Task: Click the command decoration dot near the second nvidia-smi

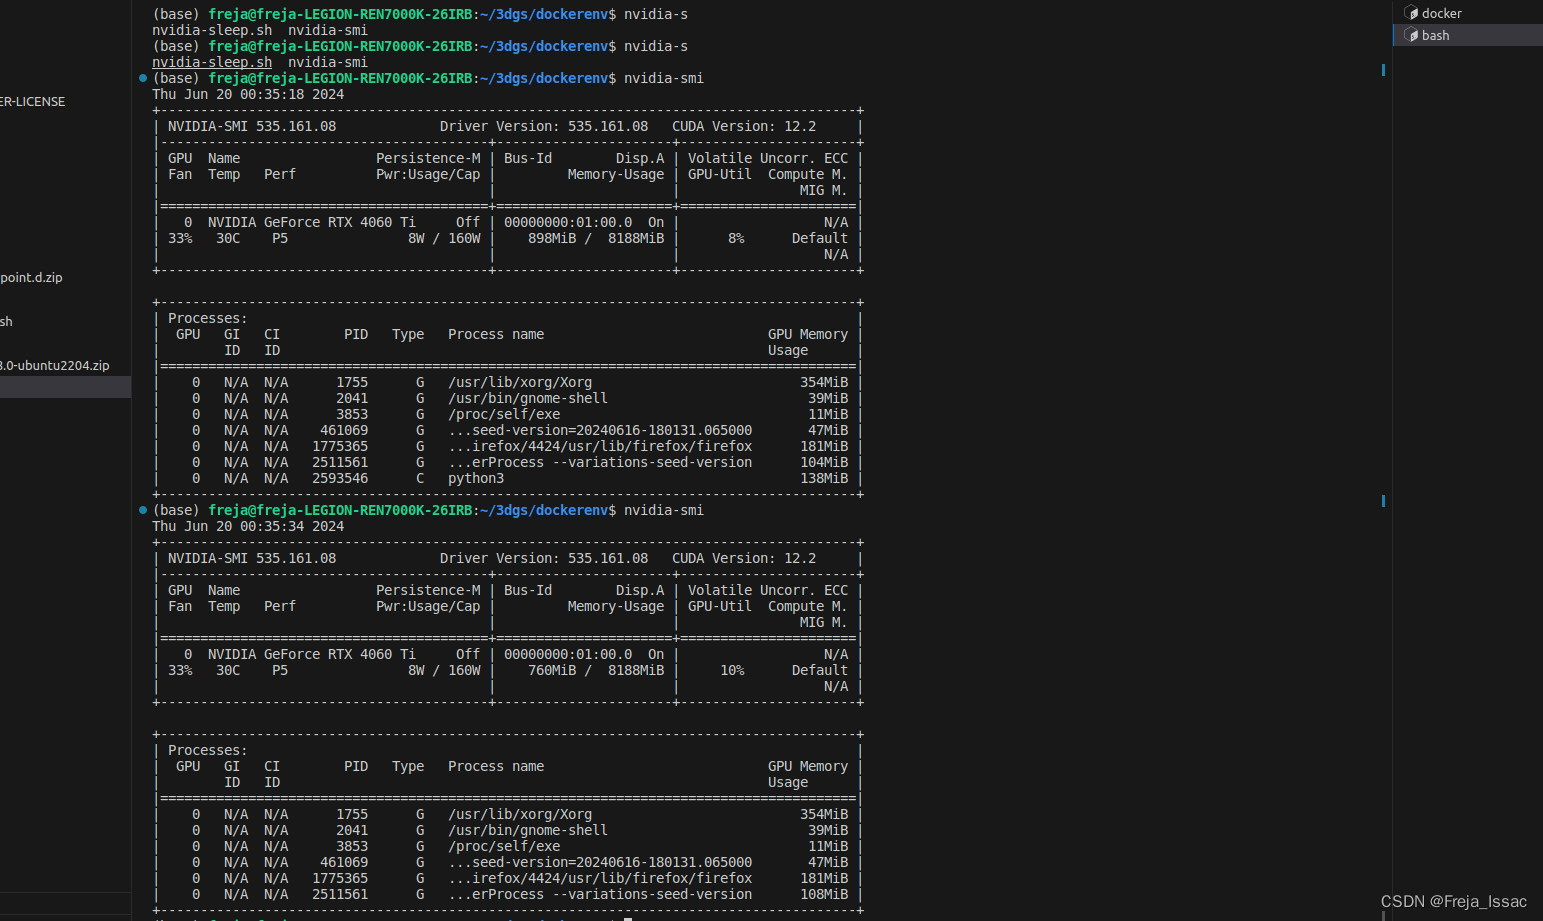Action: pyautogui.click(x=143, y=510)
